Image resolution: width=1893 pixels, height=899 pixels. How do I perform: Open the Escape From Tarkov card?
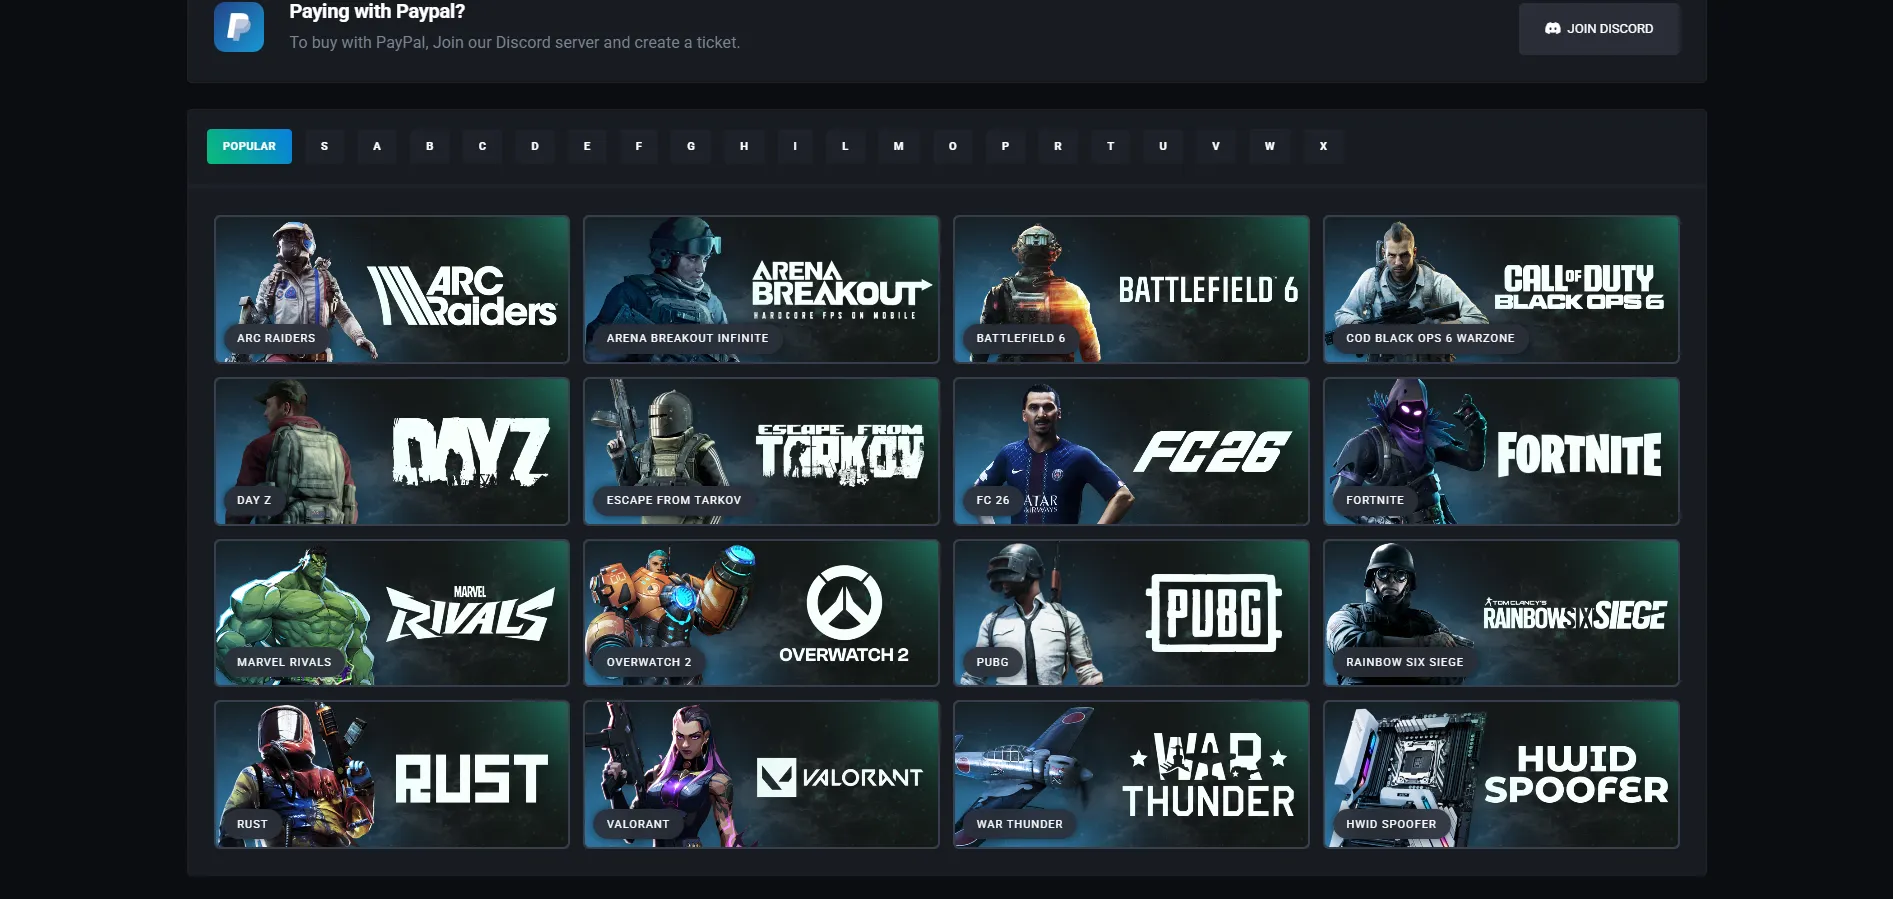click(x=761, y=451)
